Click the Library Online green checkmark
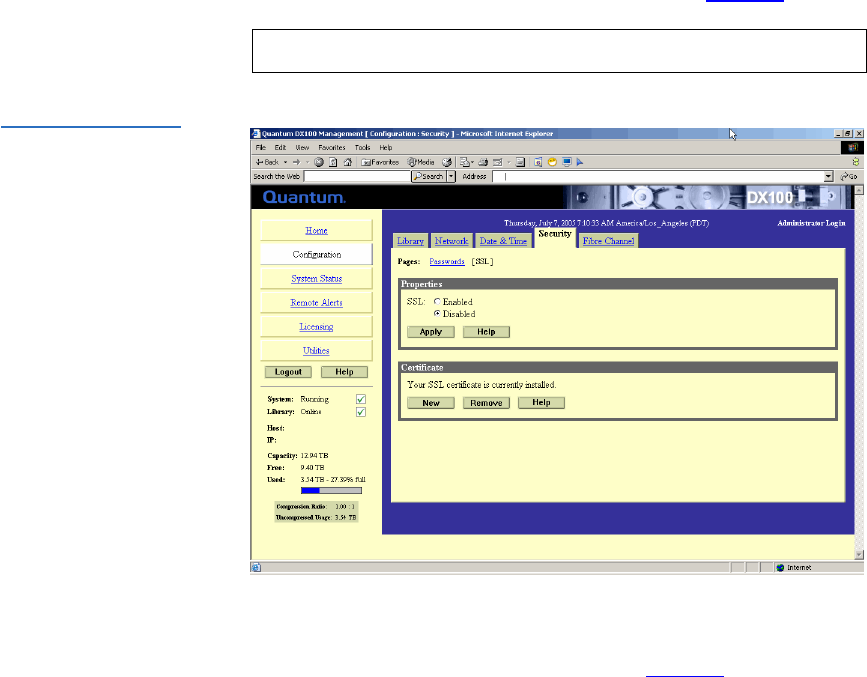This screenshot has width=867, height=677. coord(361,412)
